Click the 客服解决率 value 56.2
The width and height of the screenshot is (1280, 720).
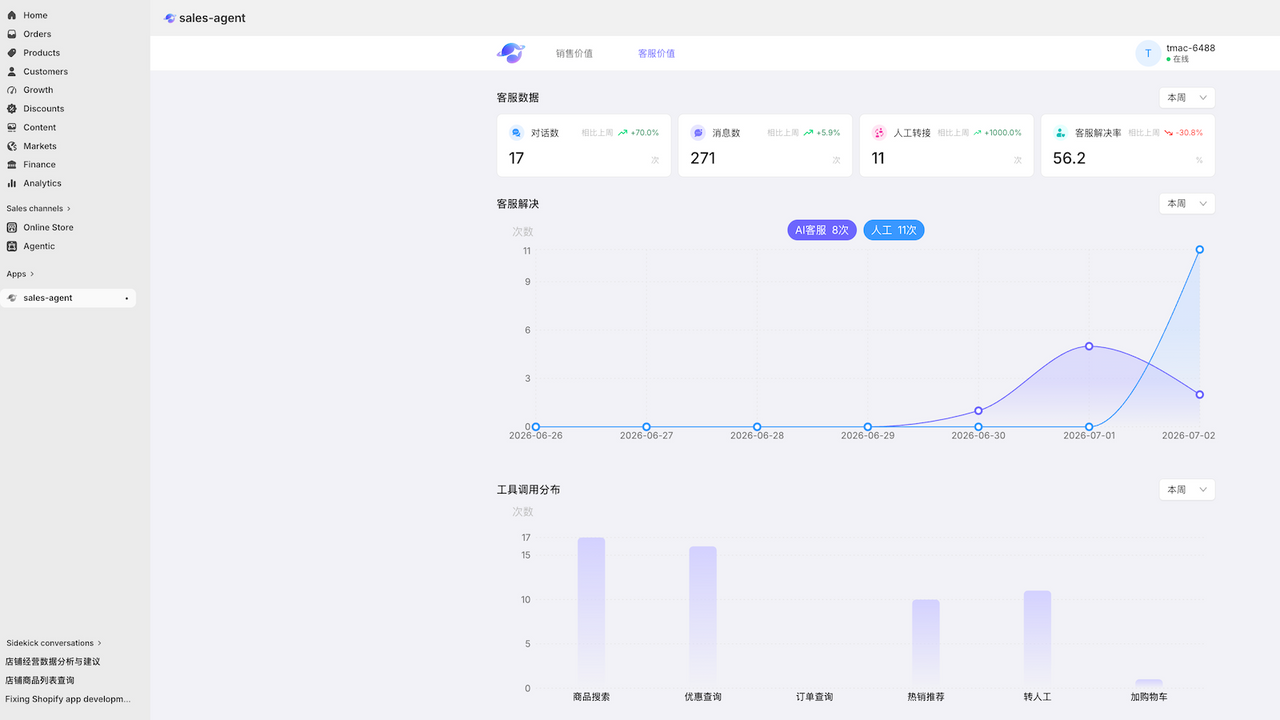tap(1069, 158)
